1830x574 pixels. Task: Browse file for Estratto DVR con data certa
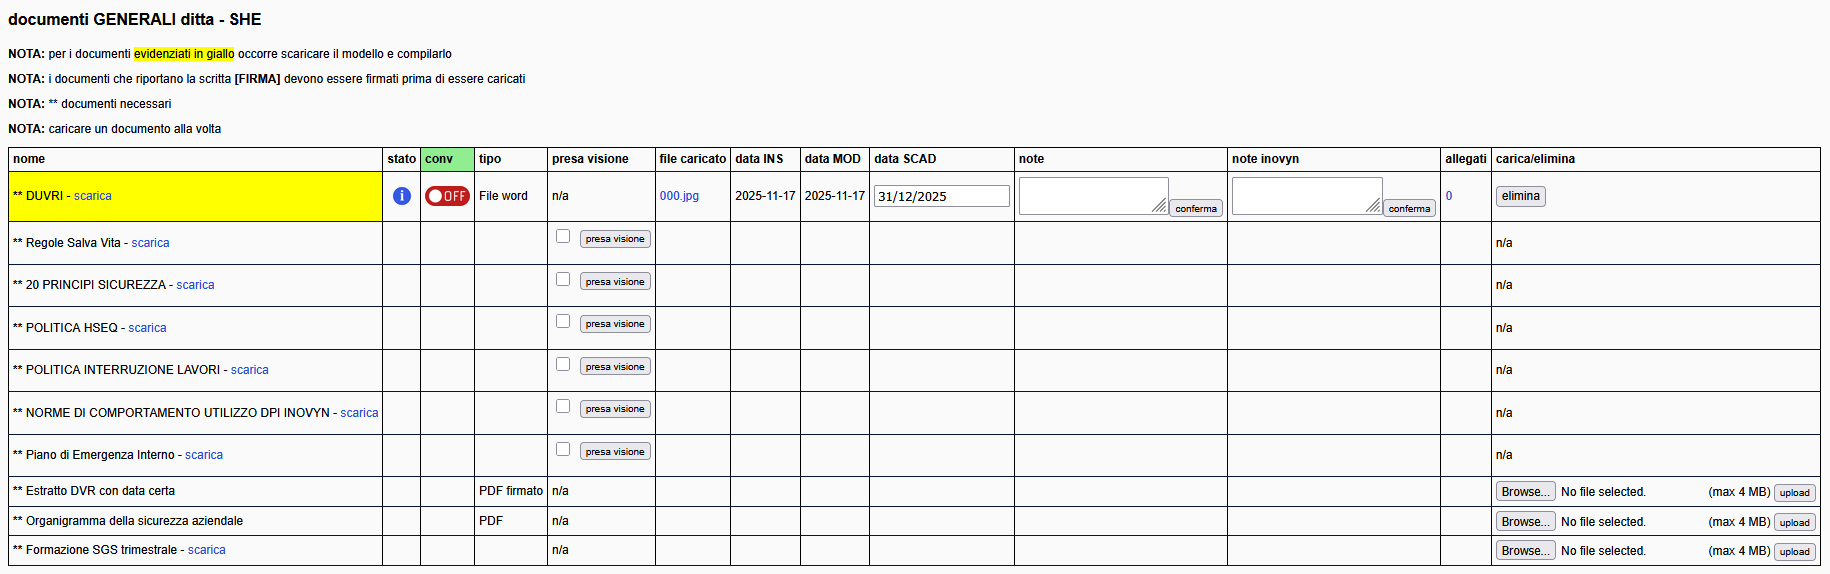coord(1525,492)
